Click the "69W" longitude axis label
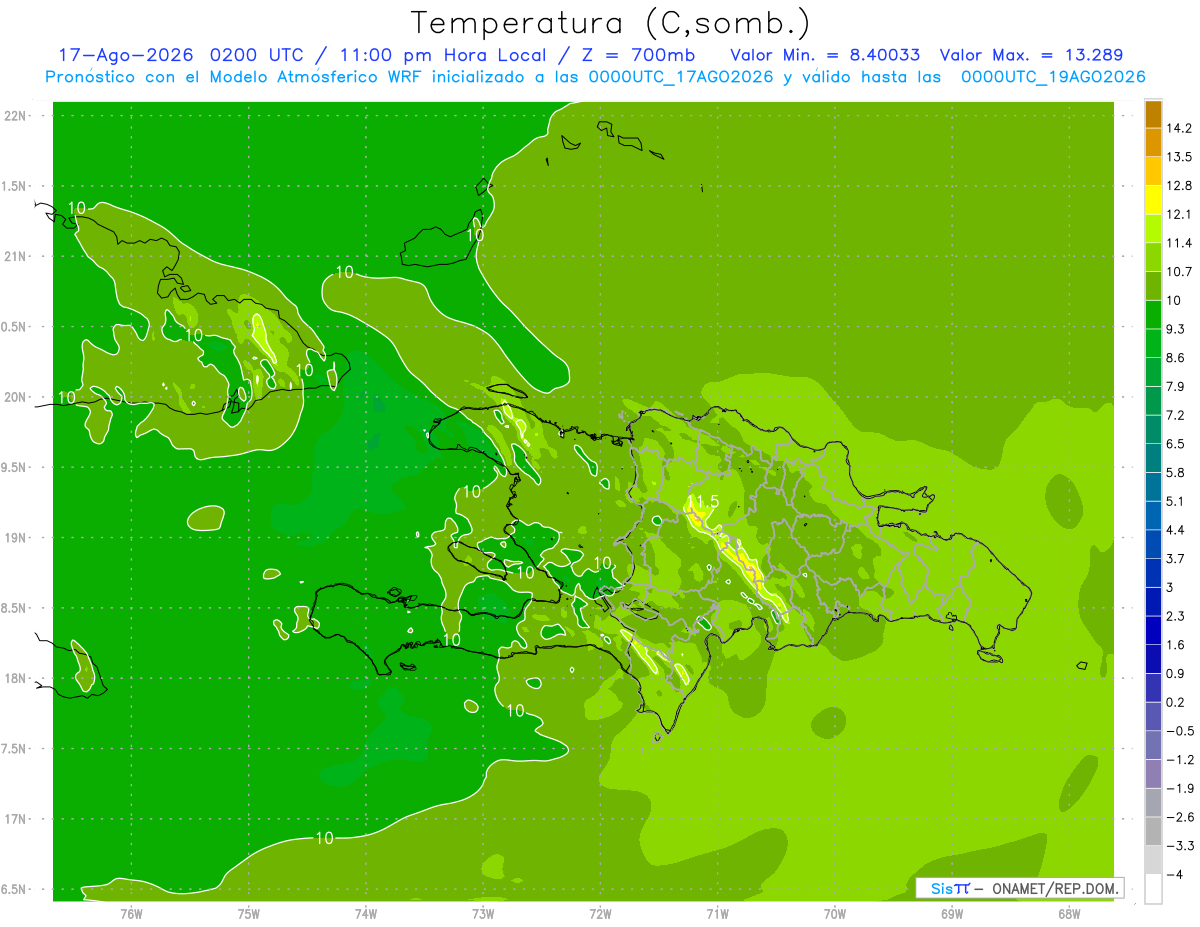1200x927 pixels. tap(952, 913)
